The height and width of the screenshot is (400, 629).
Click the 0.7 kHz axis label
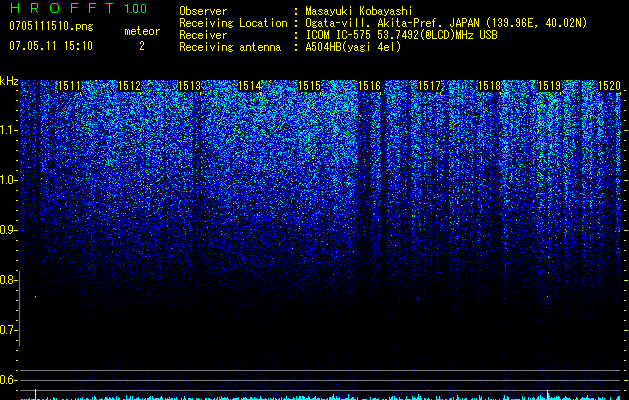(x=9, y=330)
